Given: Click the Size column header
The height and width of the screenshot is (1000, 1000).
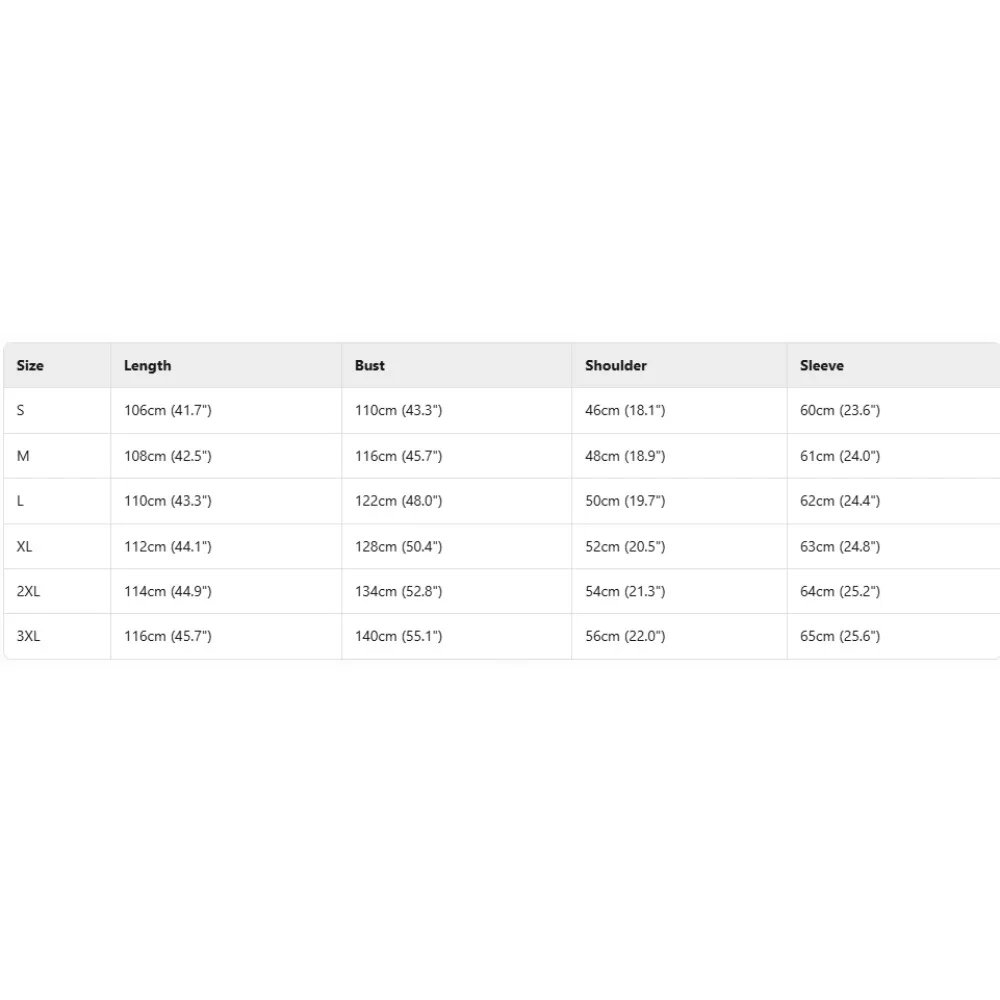Looking at the screenshot, I should [30, 366].
